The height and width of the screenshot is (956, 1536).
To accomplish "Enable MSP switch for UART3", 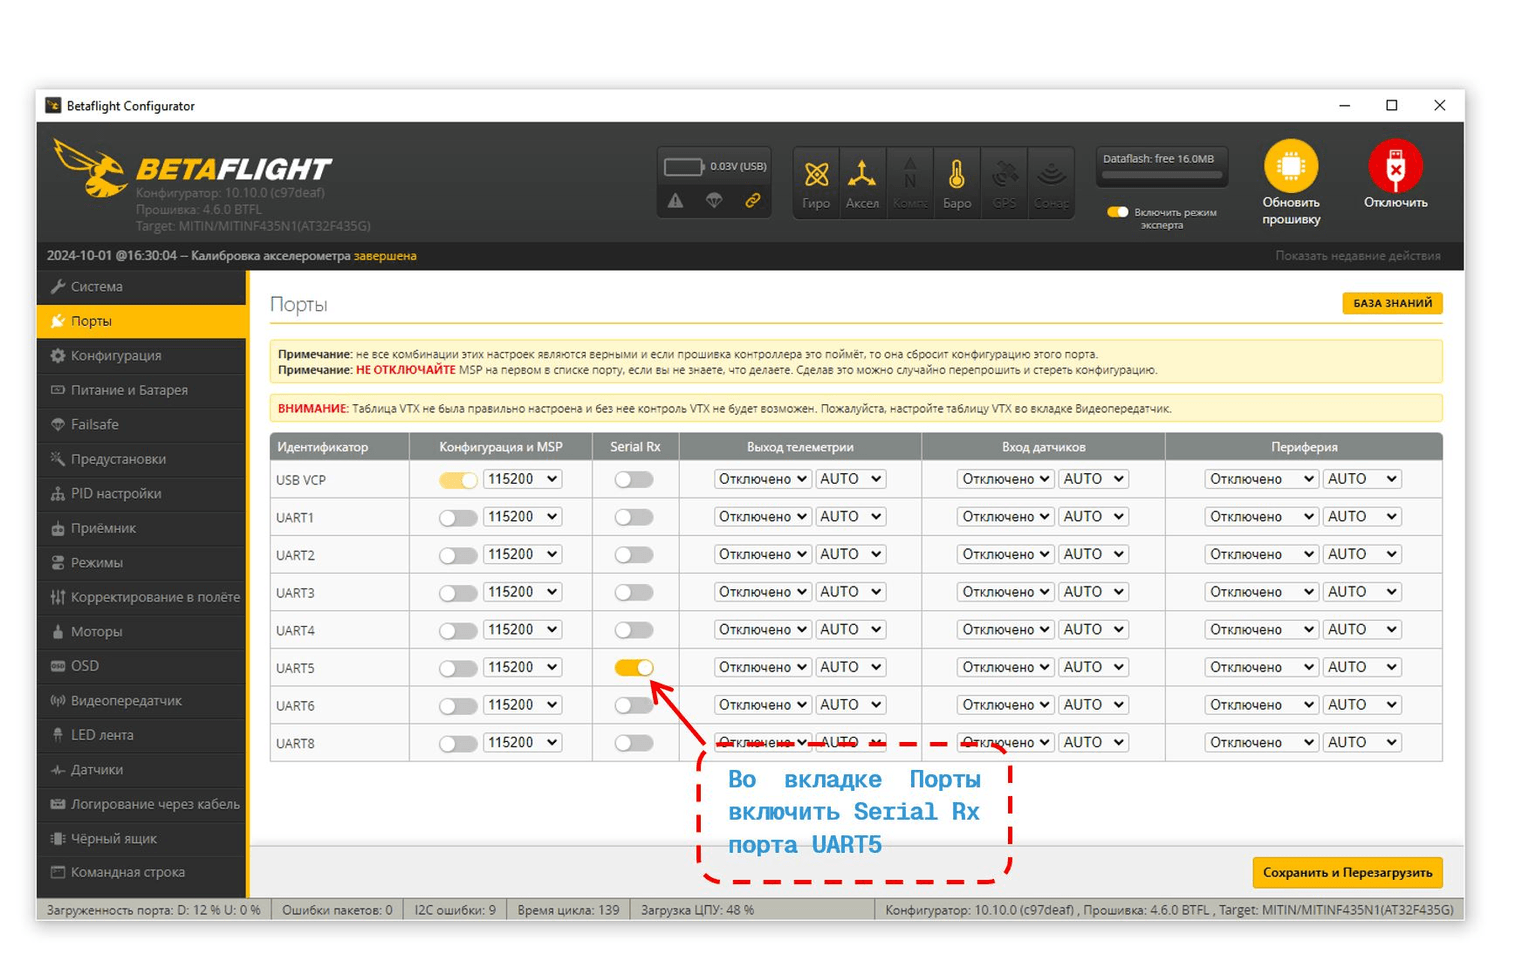I will coord(458,593).
